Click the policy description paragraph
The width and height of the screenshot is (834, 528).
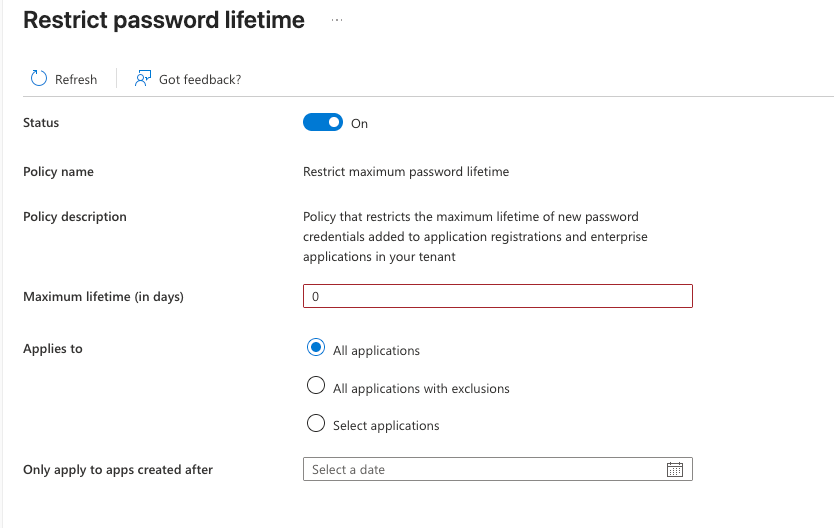[475, 237]
